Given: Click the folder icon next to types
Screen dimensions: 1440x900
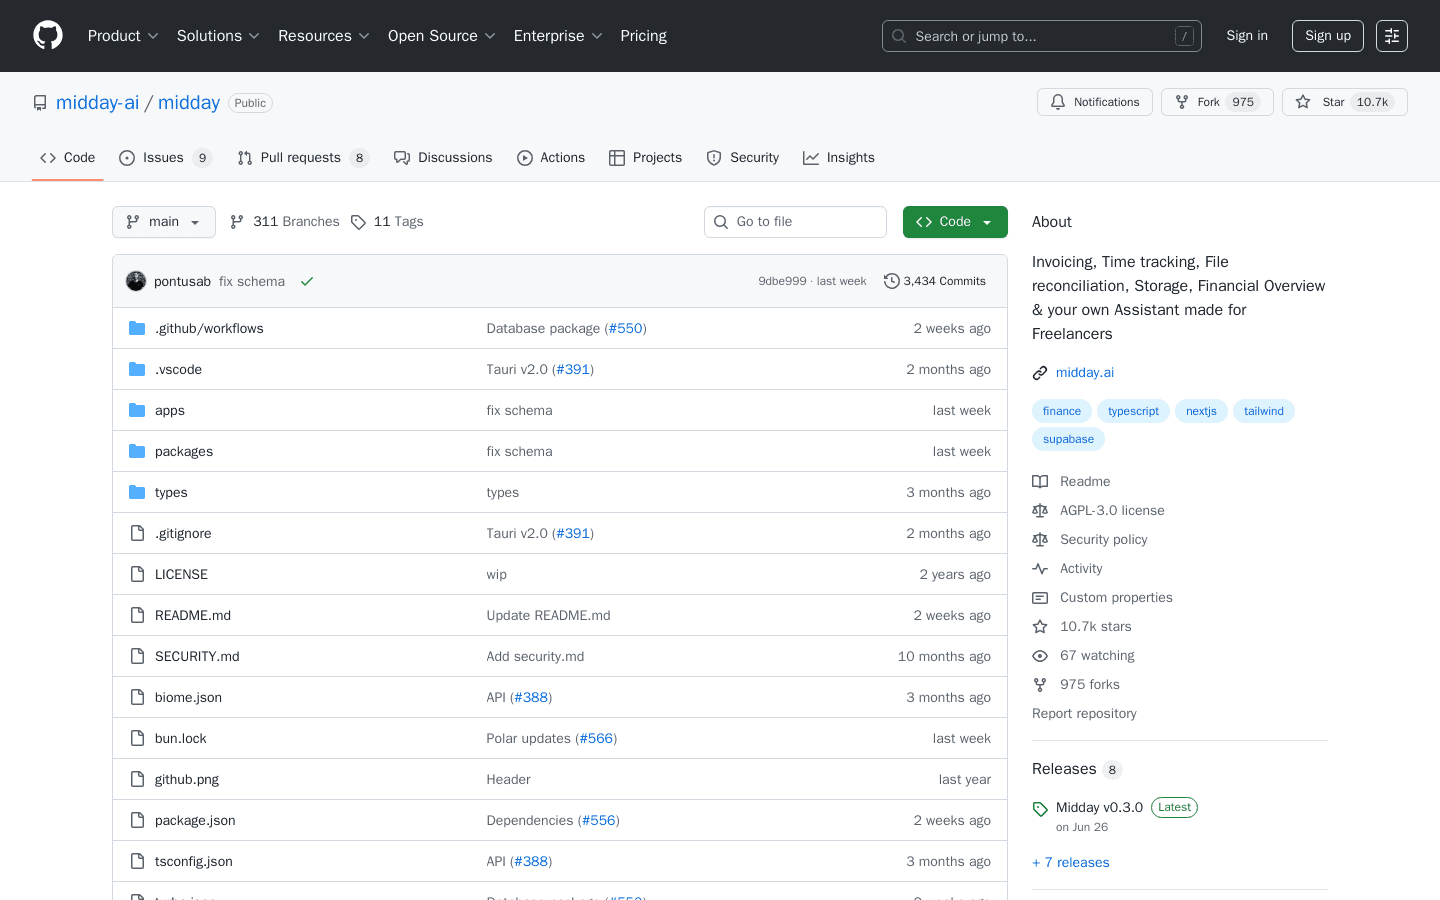Looking at the screenshot, I should [137, 492].
